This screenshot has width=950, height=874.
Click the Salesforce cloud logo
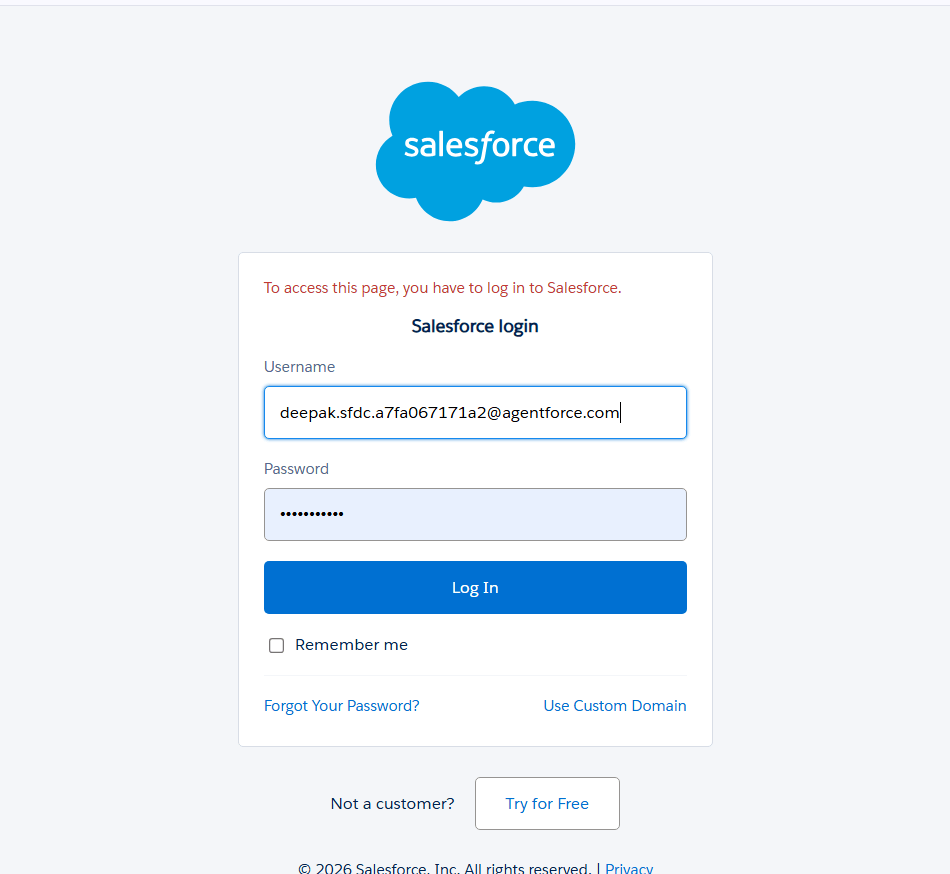(x=475, y=150)
